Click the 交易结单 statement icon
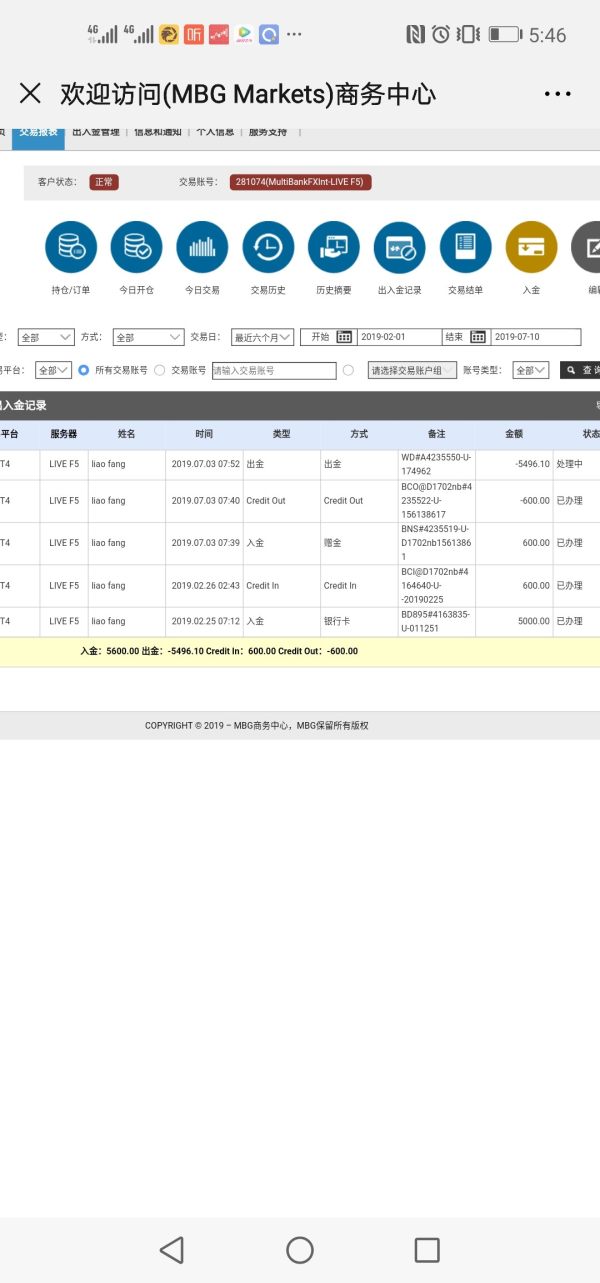This screenshot has width=600, height=1283. coord(465,247)
